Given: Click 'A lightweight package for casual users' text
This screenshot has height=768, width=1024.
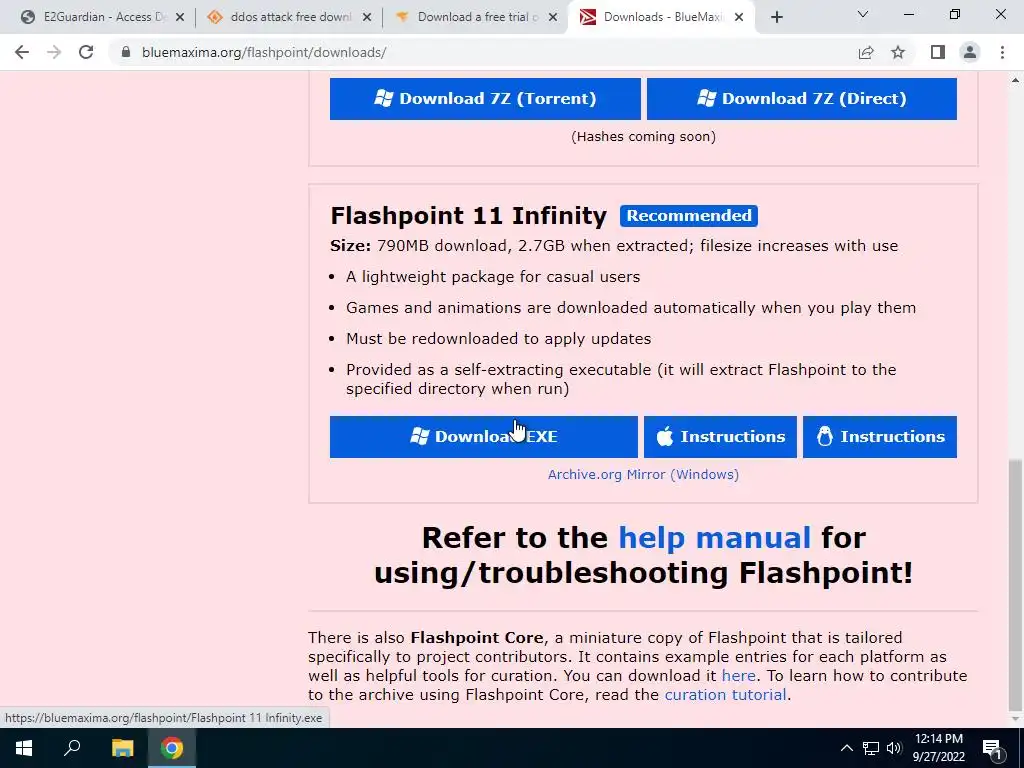Looking at the screenshot, I should [493, 277].
